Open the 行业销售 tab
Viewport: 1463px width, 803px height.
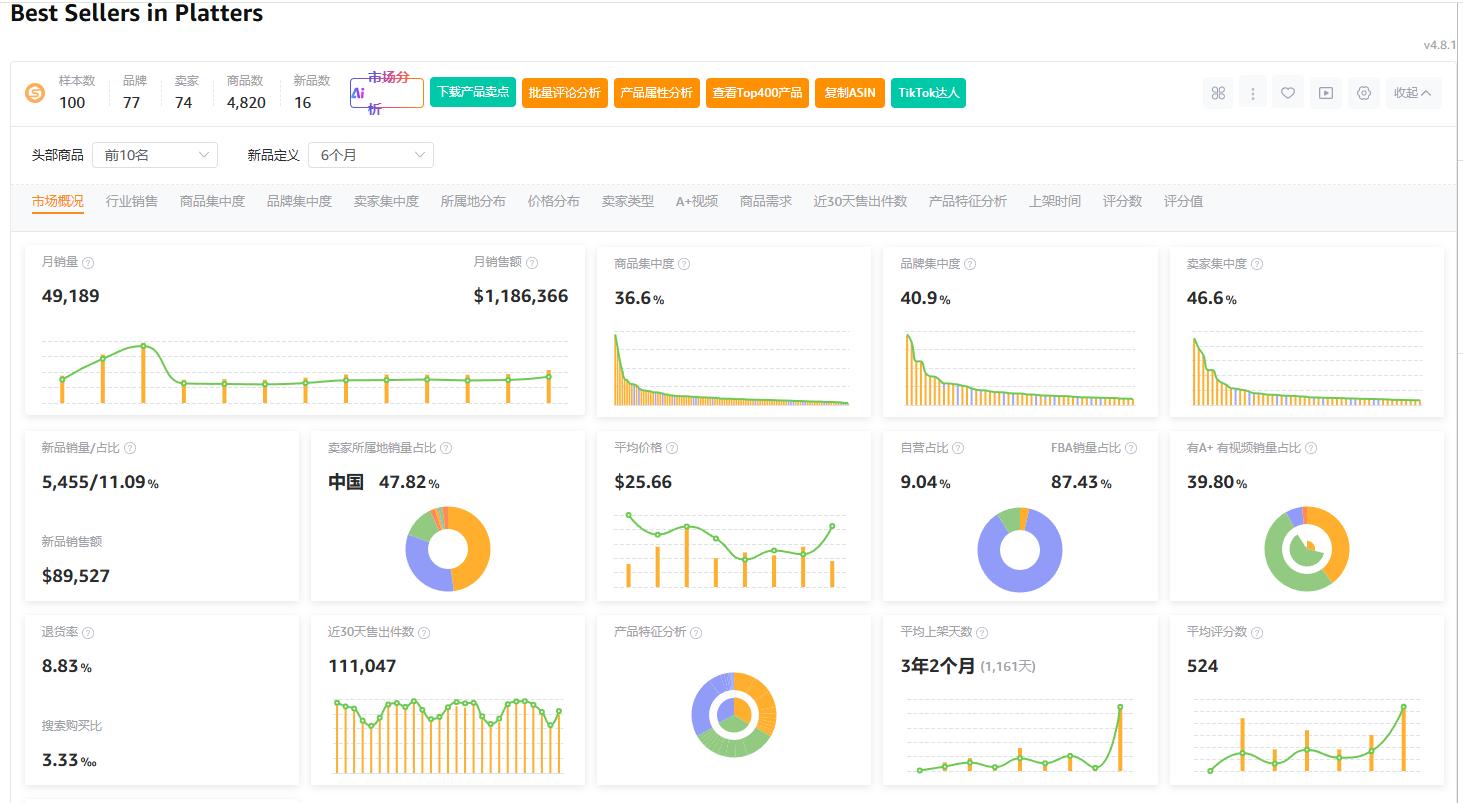(x=130, y=201)
